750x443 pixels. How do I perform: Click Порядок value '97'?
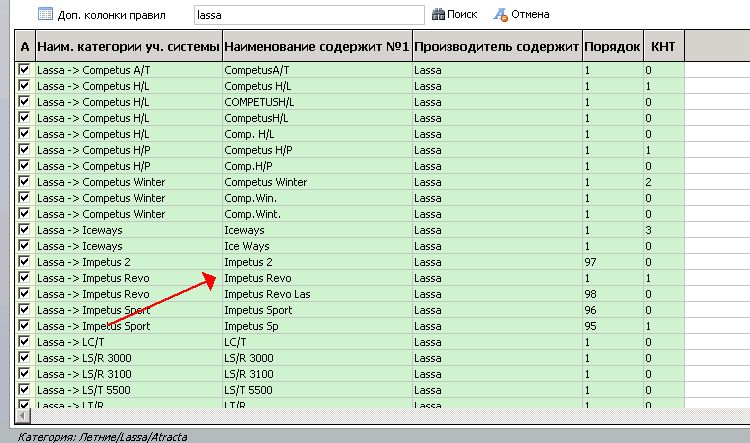pos(590,262)
